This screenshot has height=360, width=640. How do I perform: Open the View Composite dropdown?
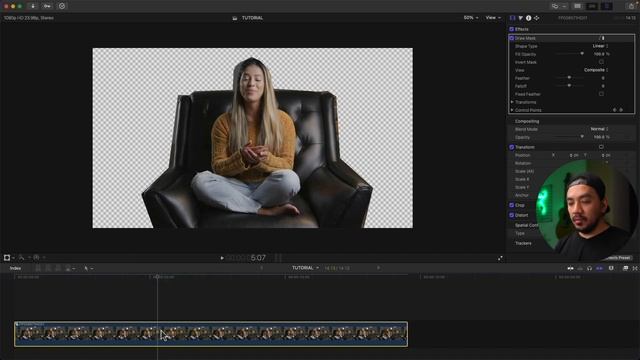pos(596,70)
